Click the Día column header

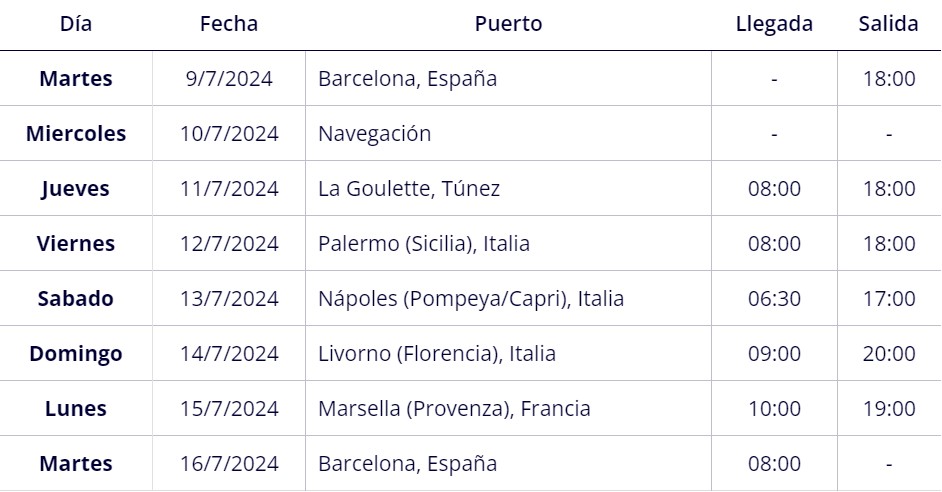tap(76, 23)
